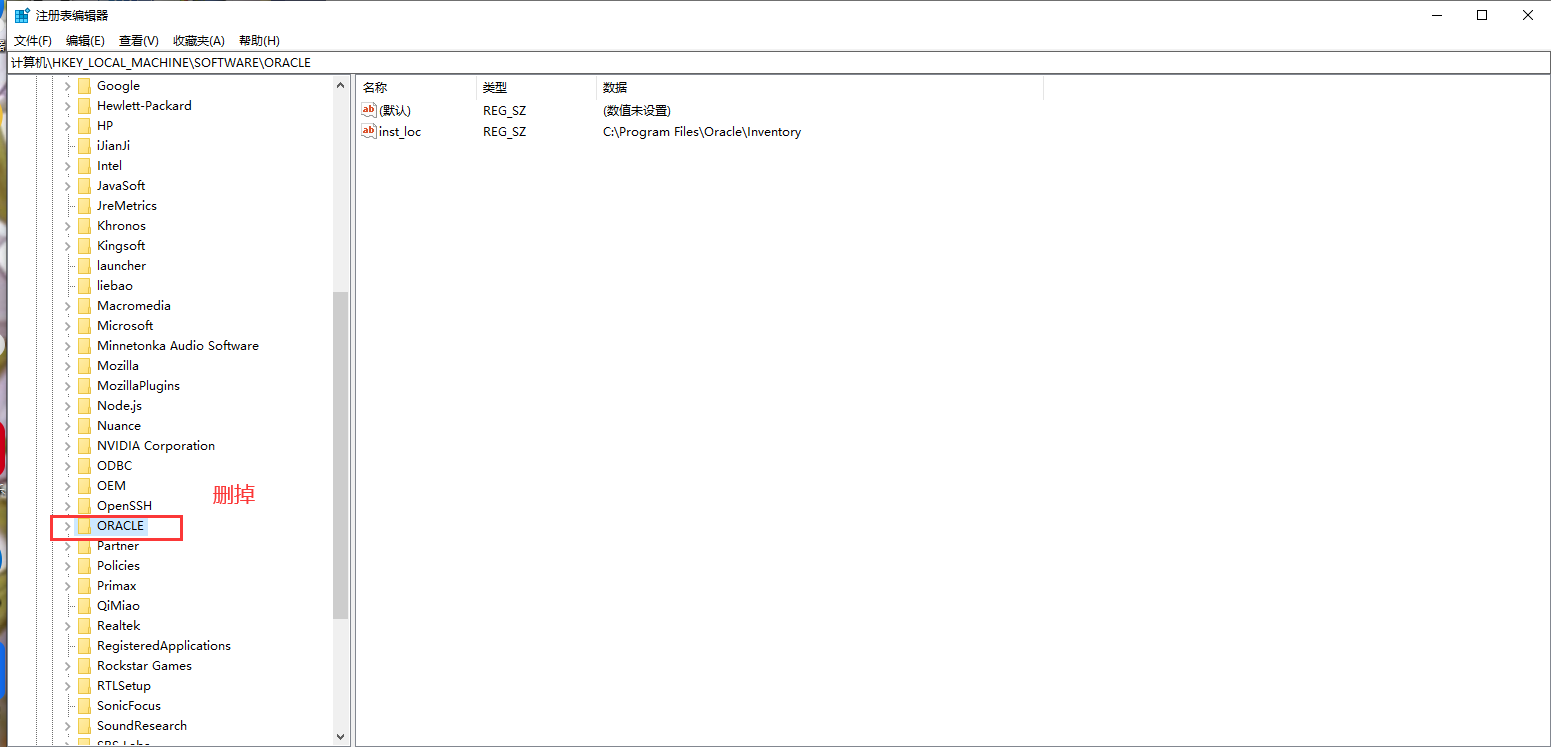Click the Nuance folder icon
This screenshot has width=1551, height=747.
coord(85,426)
